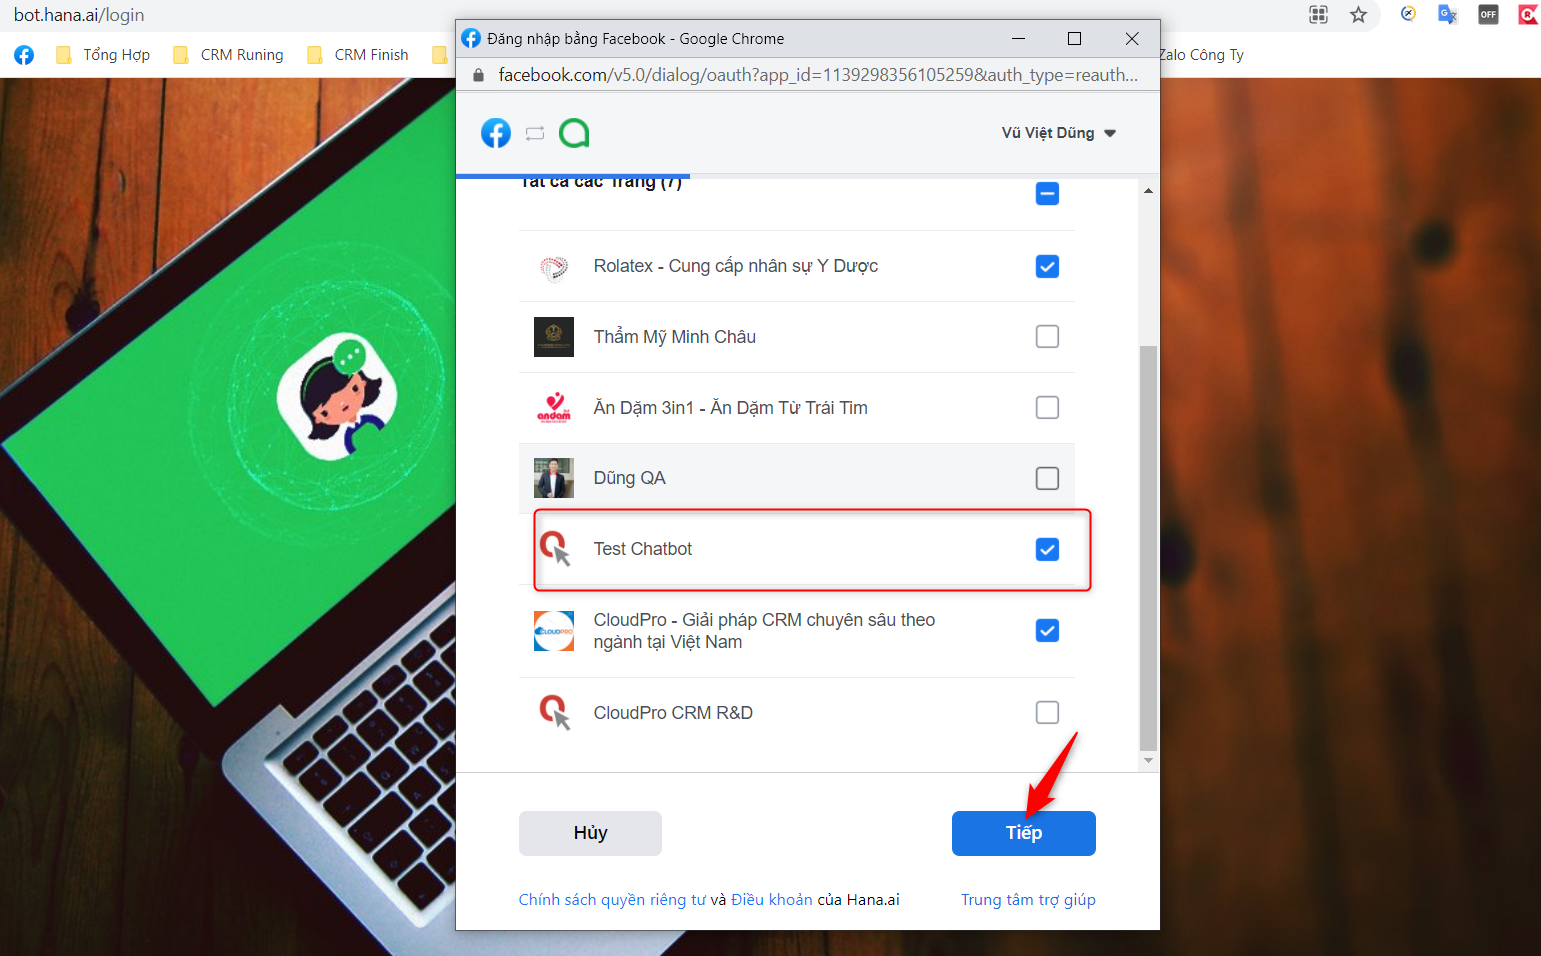The width and height of the screenshot is (1541, 956).
Task: Check the Ăn Dặm 3in1 page checkbox
Action: tap(1047, 408)
